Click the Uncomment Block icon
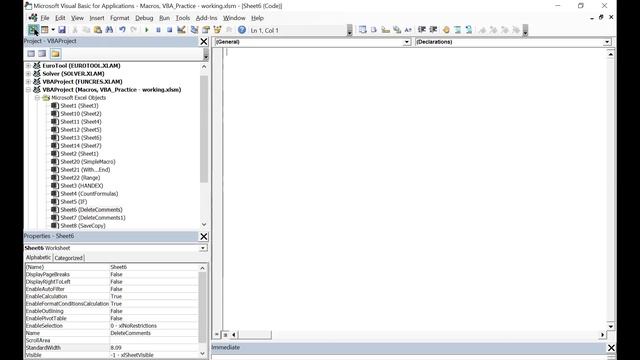640x360 pixels. 469,30
